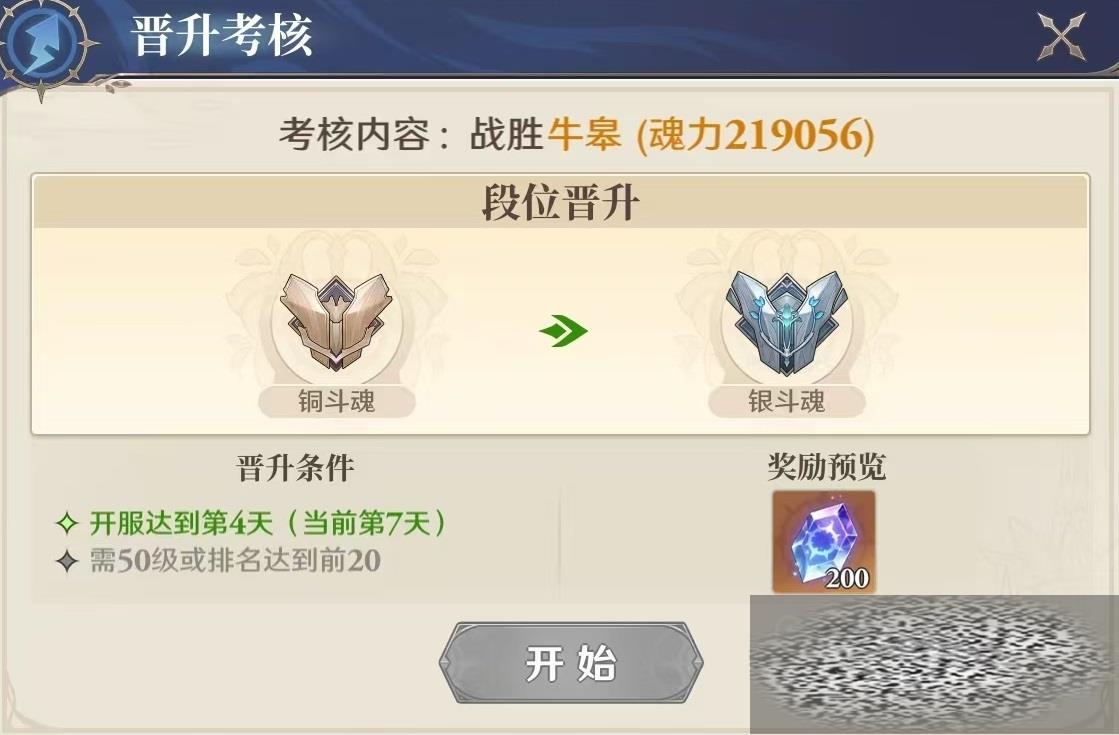Click the 牛皋 opponent name
1119x735 pixels.
coord(584,133)
